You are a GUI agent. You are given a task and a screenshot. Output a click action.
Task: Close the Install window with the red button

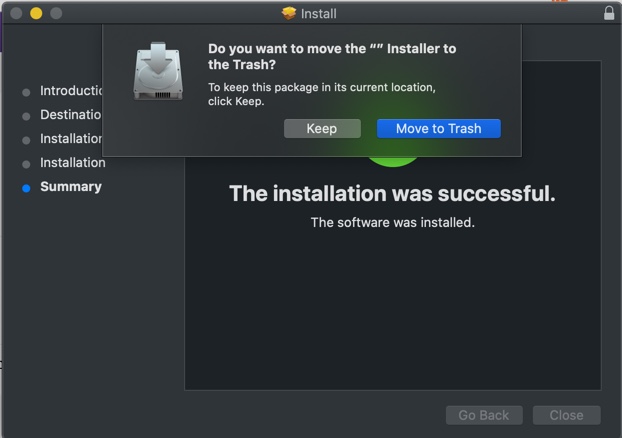tap(16, 14)
